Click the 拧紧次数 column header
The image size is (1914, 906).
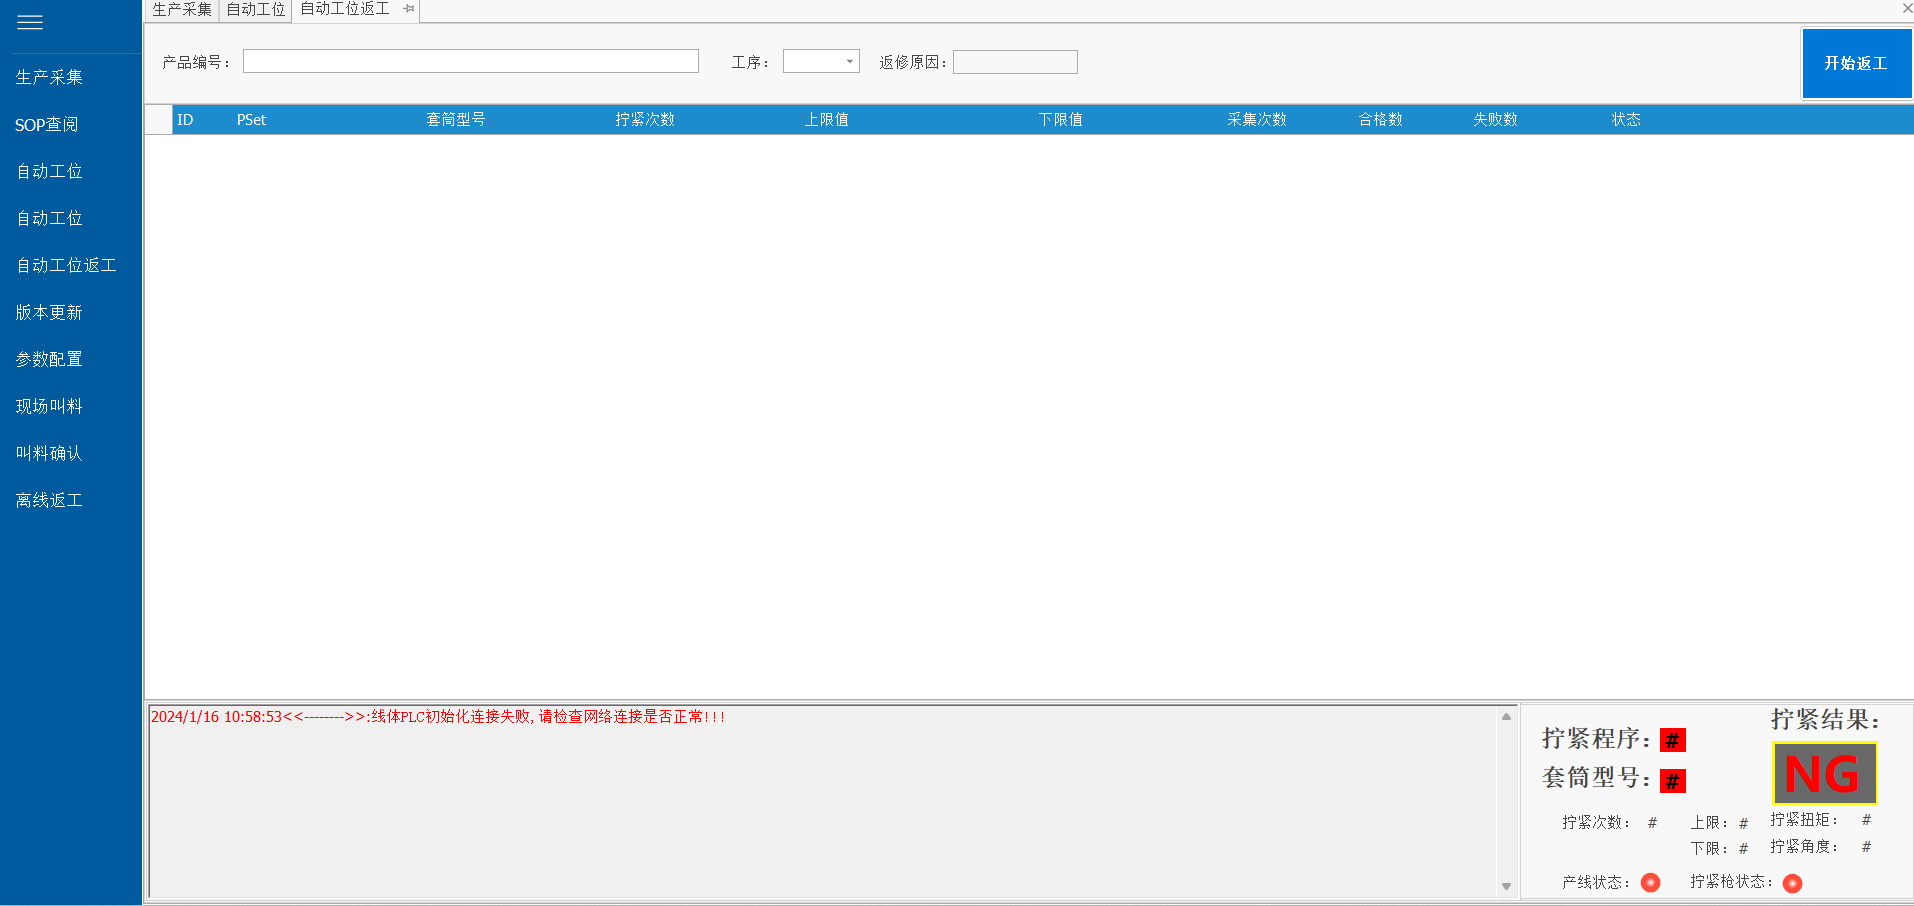click(645, 119)
